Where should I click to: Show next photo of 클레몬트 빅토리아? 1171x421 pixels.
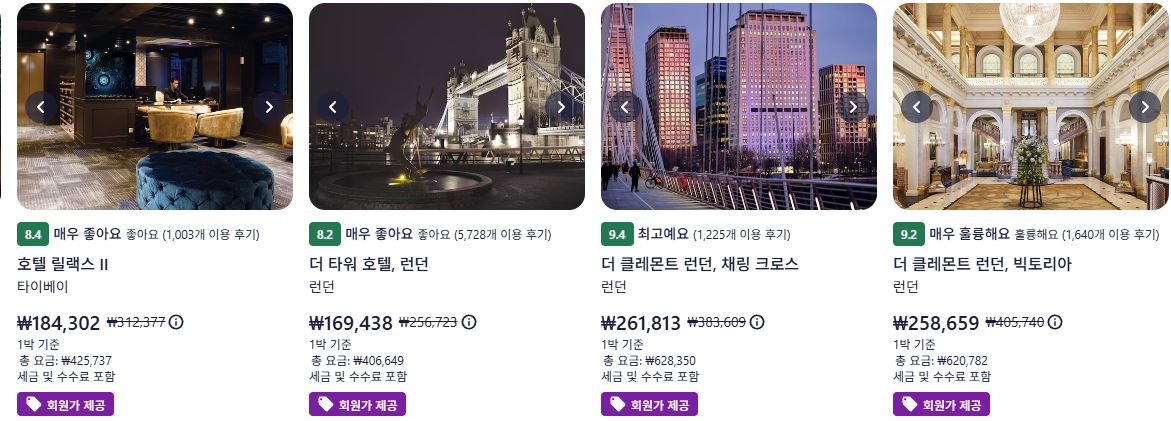tap(1144, 107)
